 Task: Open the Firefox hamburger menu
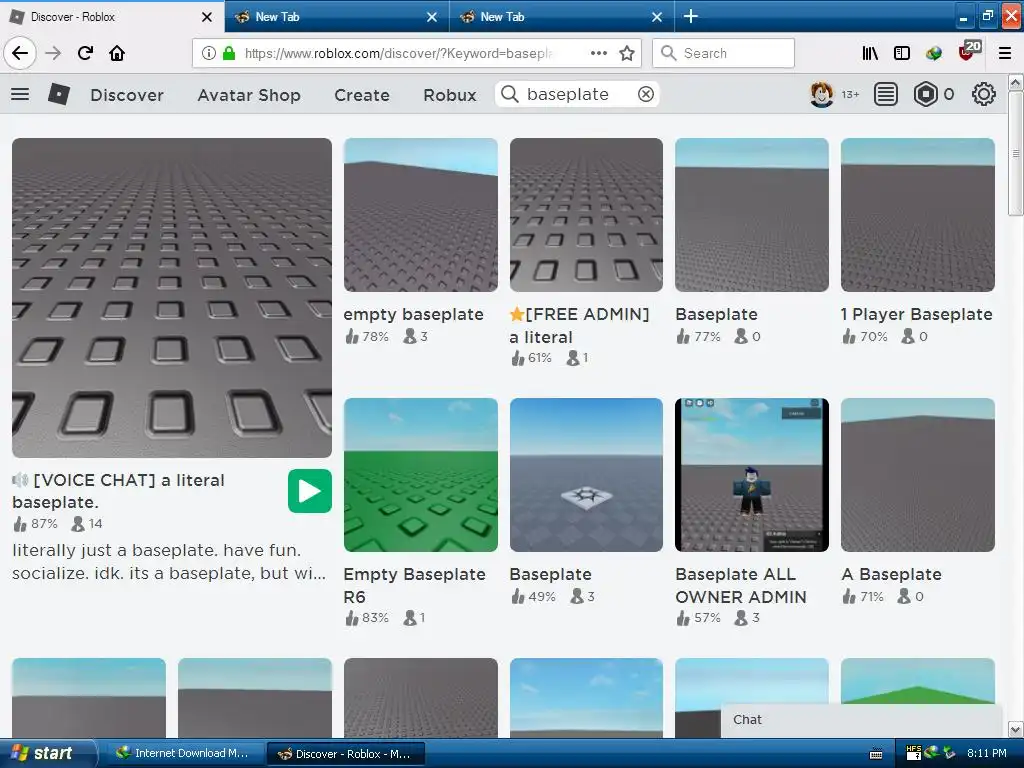coord(1005,53)
